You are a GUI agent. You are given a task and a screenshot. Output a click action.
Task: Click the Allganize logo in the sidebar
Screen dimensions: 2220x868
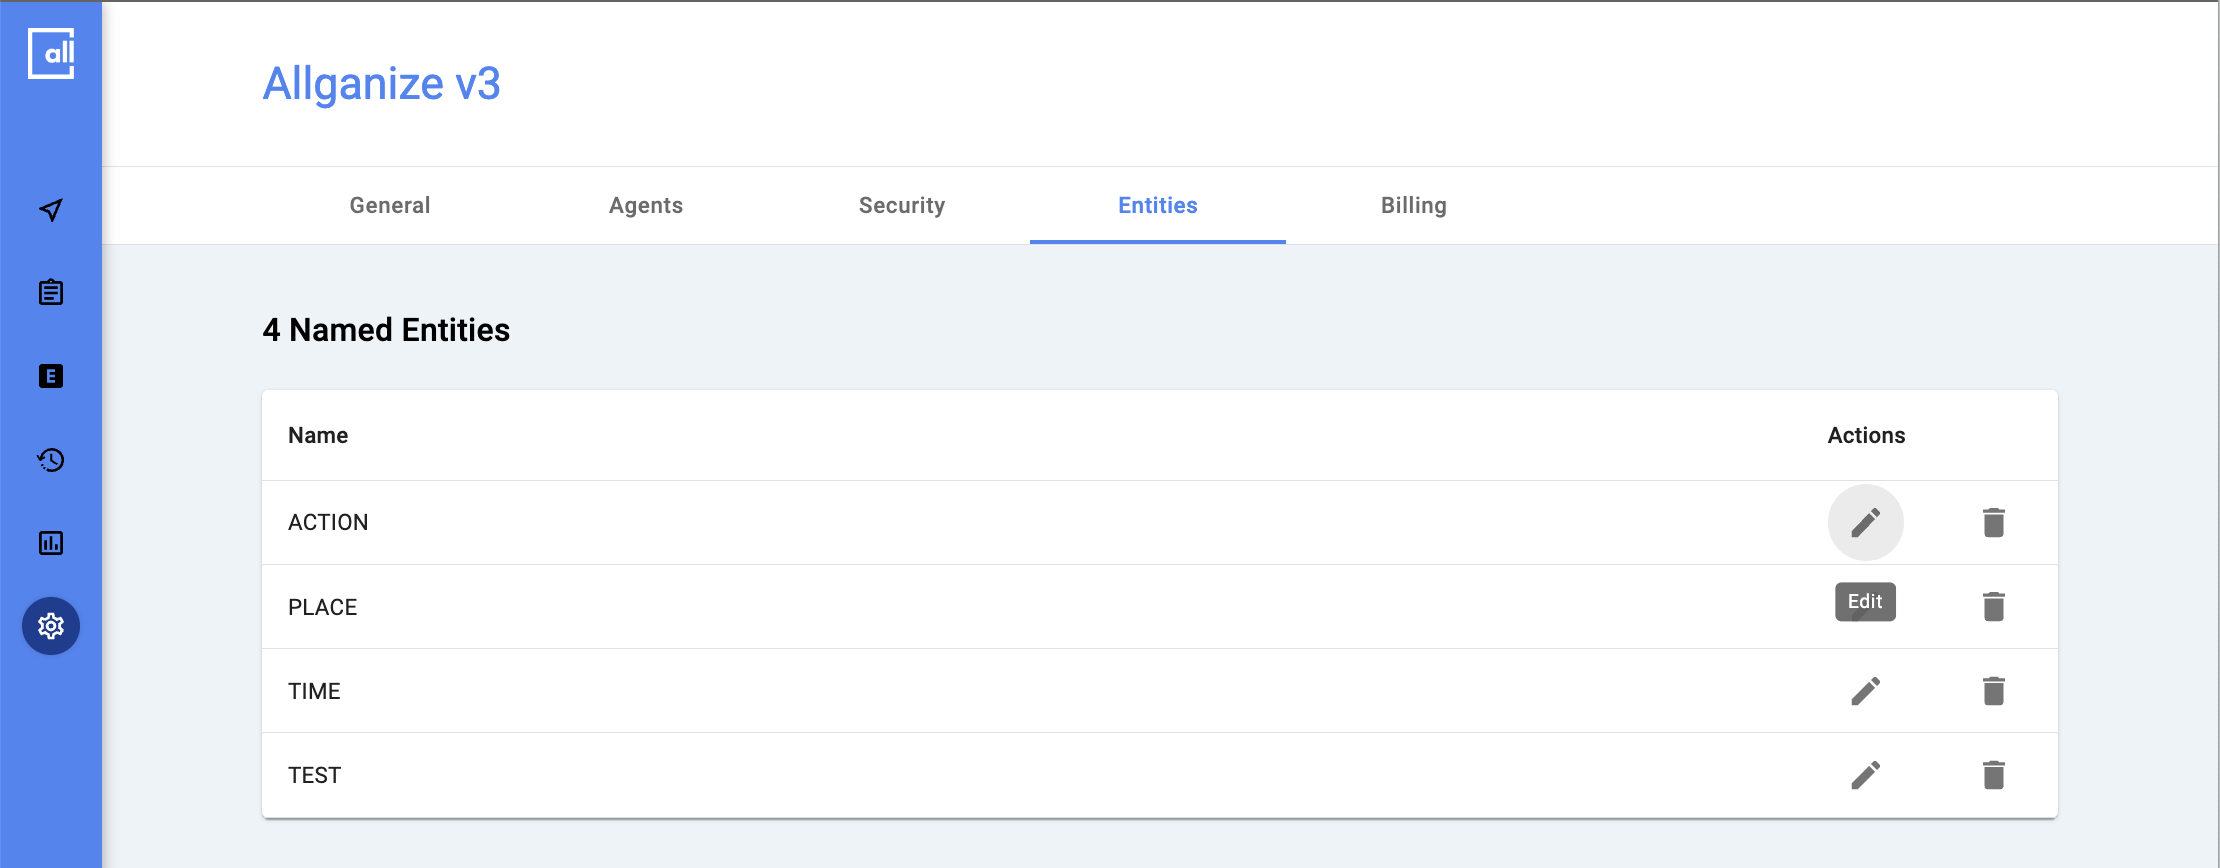(x=51, y=54)
